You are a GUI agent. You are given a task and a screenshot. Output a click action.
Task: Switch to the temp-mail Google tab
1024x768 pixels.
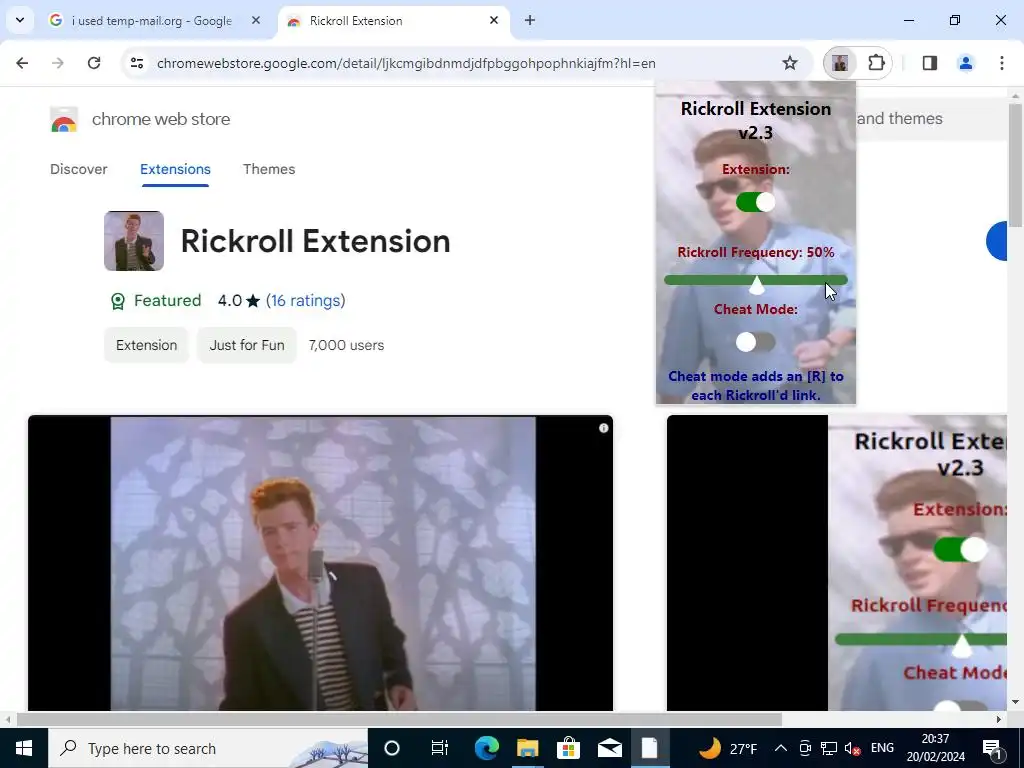(x=154, y=21)
